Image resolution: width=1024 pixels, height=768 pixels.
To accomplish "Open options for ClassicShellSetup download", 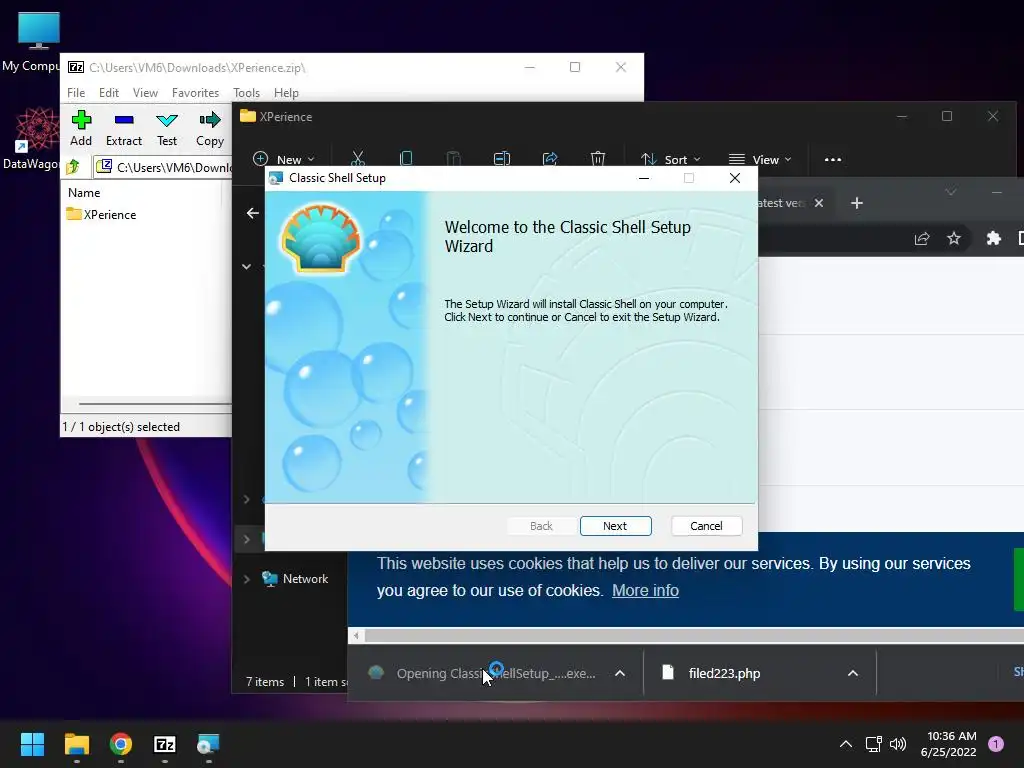I will (x=620, y=673).
